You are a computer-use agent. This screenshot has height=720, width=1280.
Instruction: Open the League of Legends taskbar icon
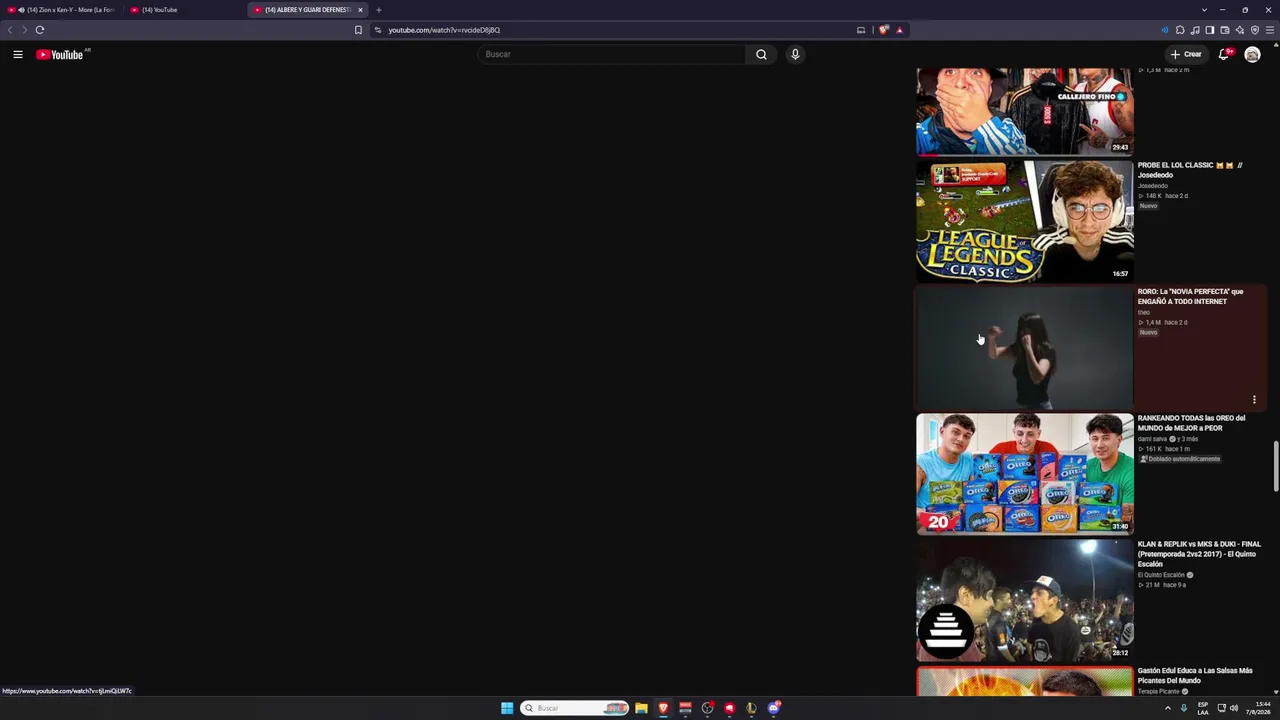[x=751, y=708]
